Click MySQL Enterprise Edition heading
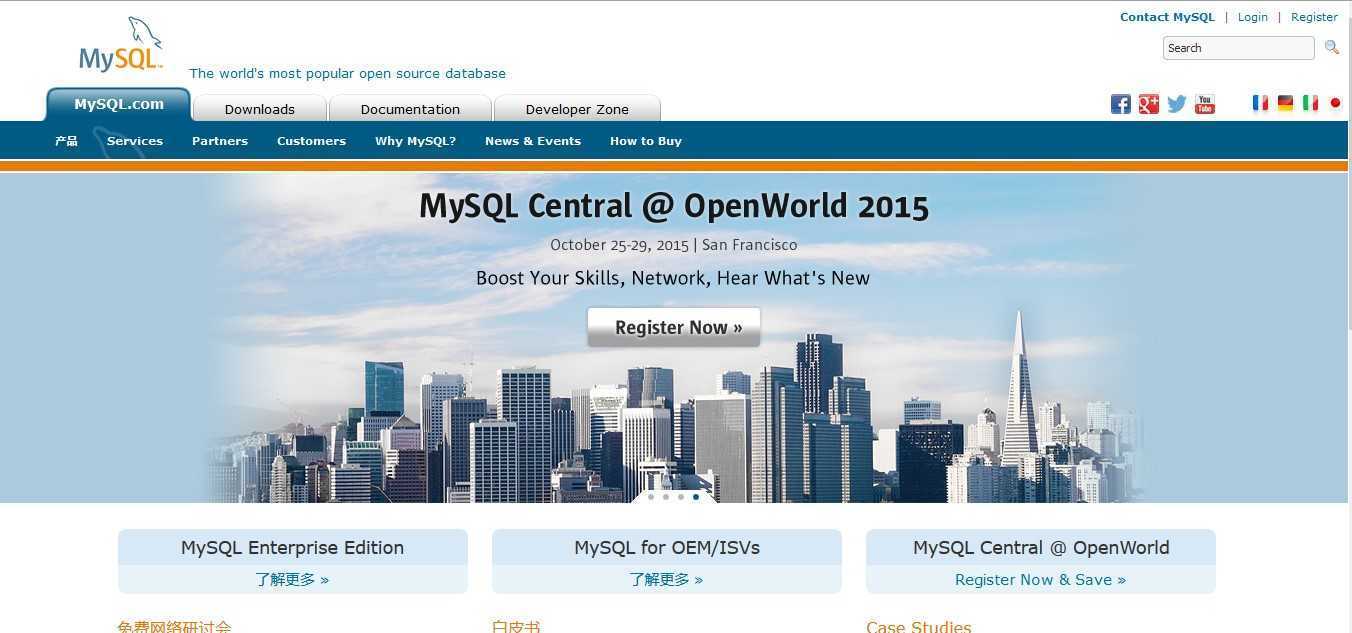This screenshot has width=1352, height=633. [x=292, y=548]
